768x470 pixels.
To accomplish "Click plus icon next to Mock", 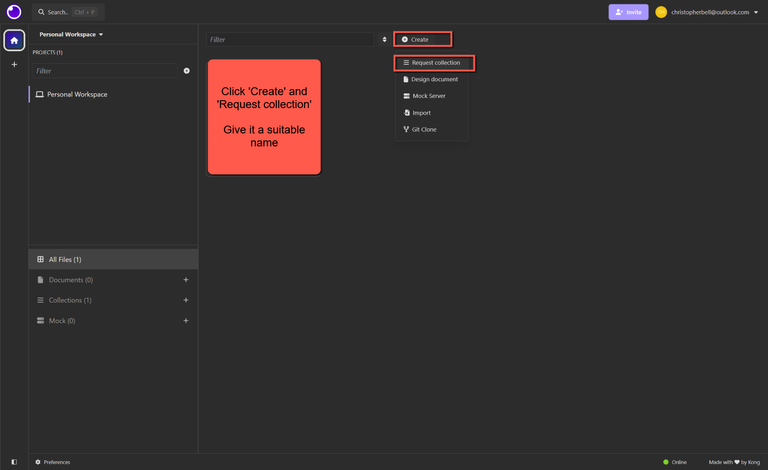I will pos(186,321).
